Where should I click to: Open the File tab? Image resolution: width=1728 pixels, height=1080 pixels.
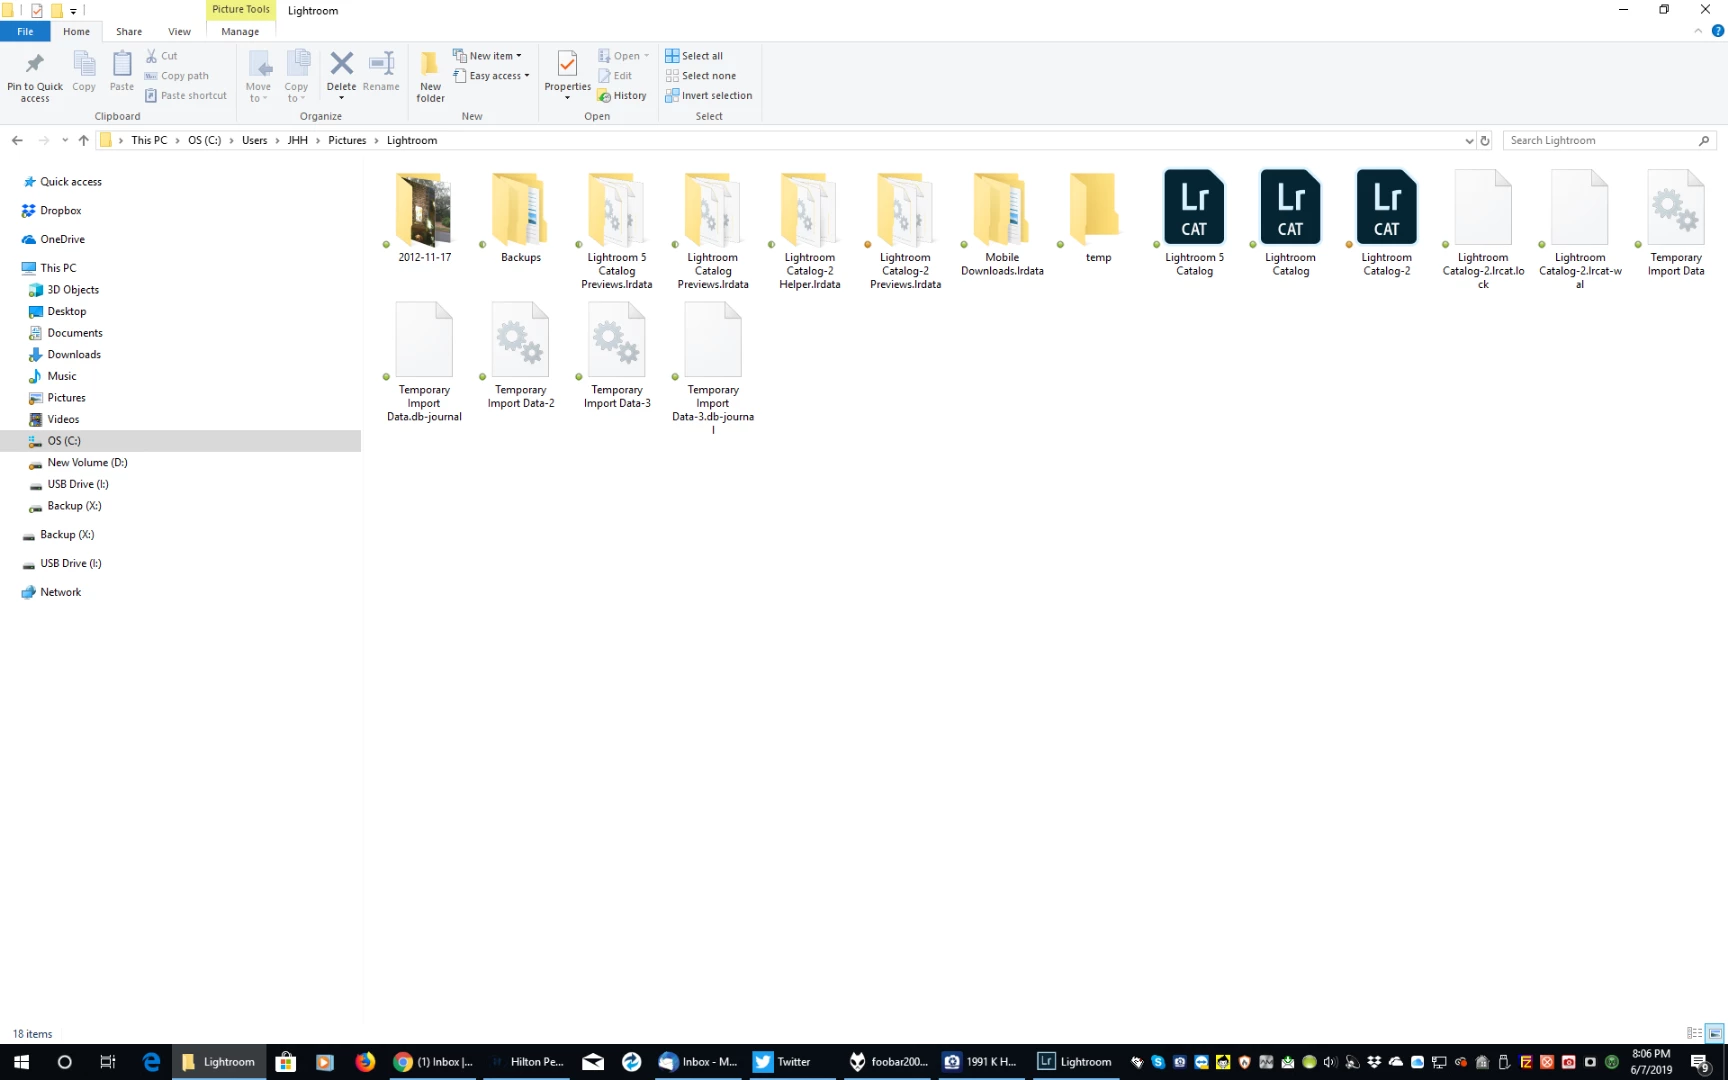coord(25,32)
